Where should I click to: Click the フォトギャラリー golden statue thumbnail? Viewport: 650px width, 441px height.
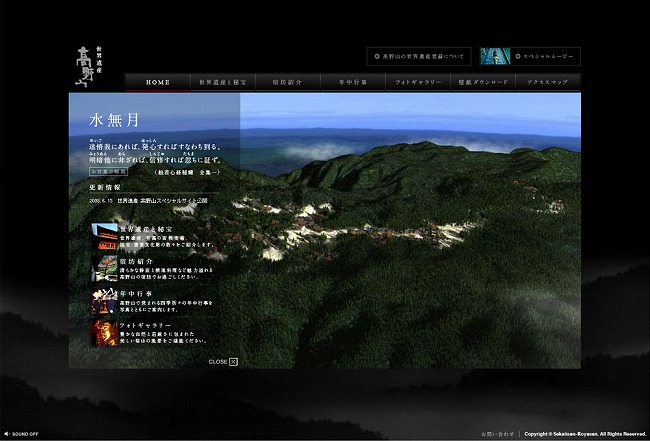(x=104, y=332)
